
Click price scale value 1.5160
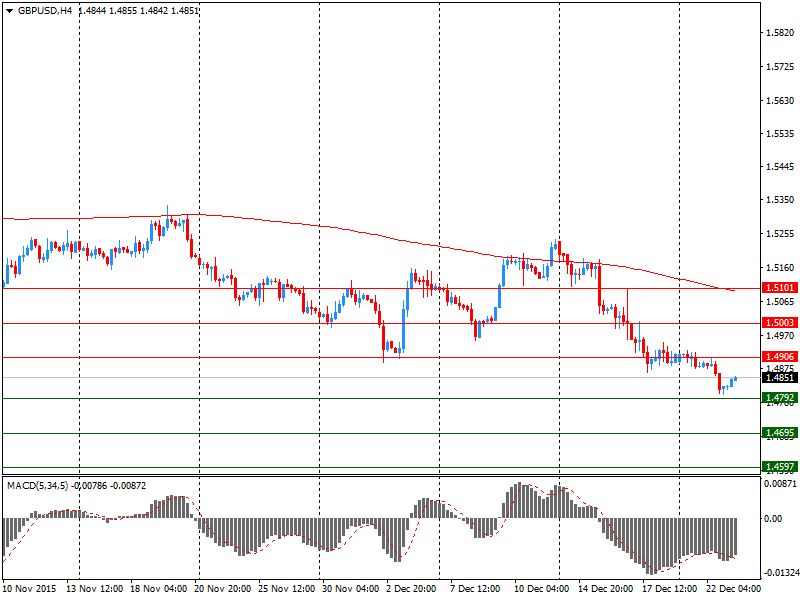tap(780, 267)
